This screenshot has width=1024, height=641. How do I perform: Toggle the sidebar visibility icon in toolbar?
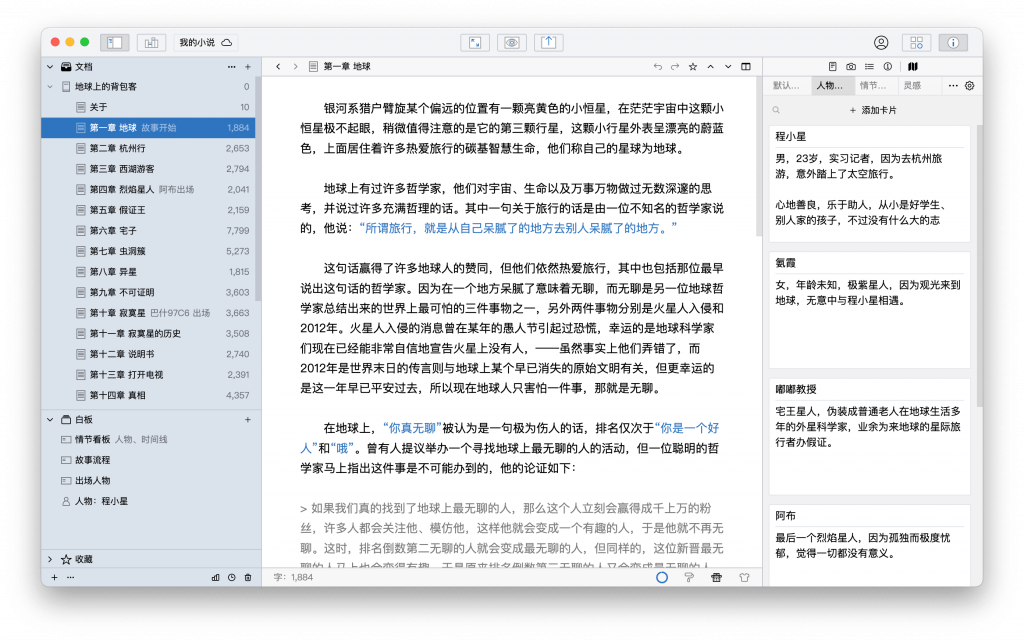(x=113, y=42)
